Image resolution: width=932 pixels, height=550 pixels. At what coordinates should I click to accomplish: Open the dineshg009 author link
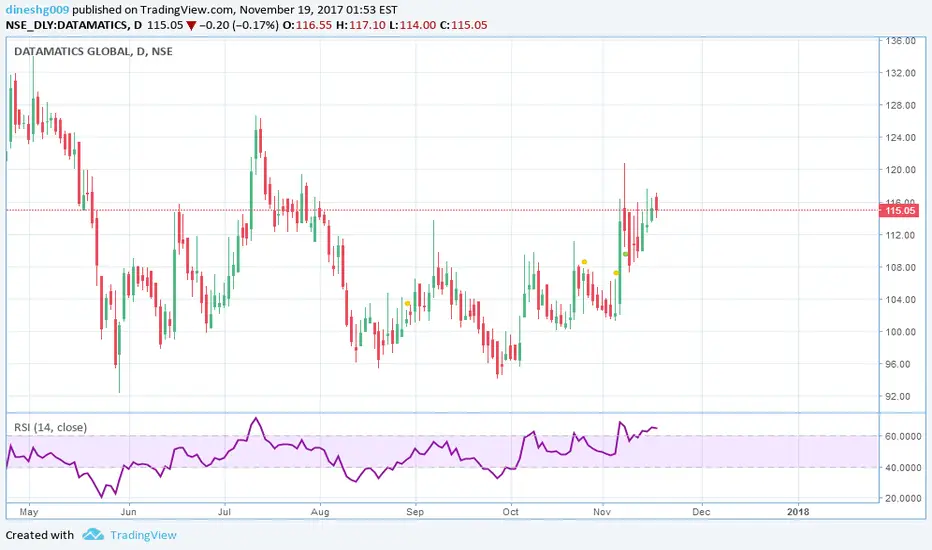pyautogui.click(x=37, y=10)
